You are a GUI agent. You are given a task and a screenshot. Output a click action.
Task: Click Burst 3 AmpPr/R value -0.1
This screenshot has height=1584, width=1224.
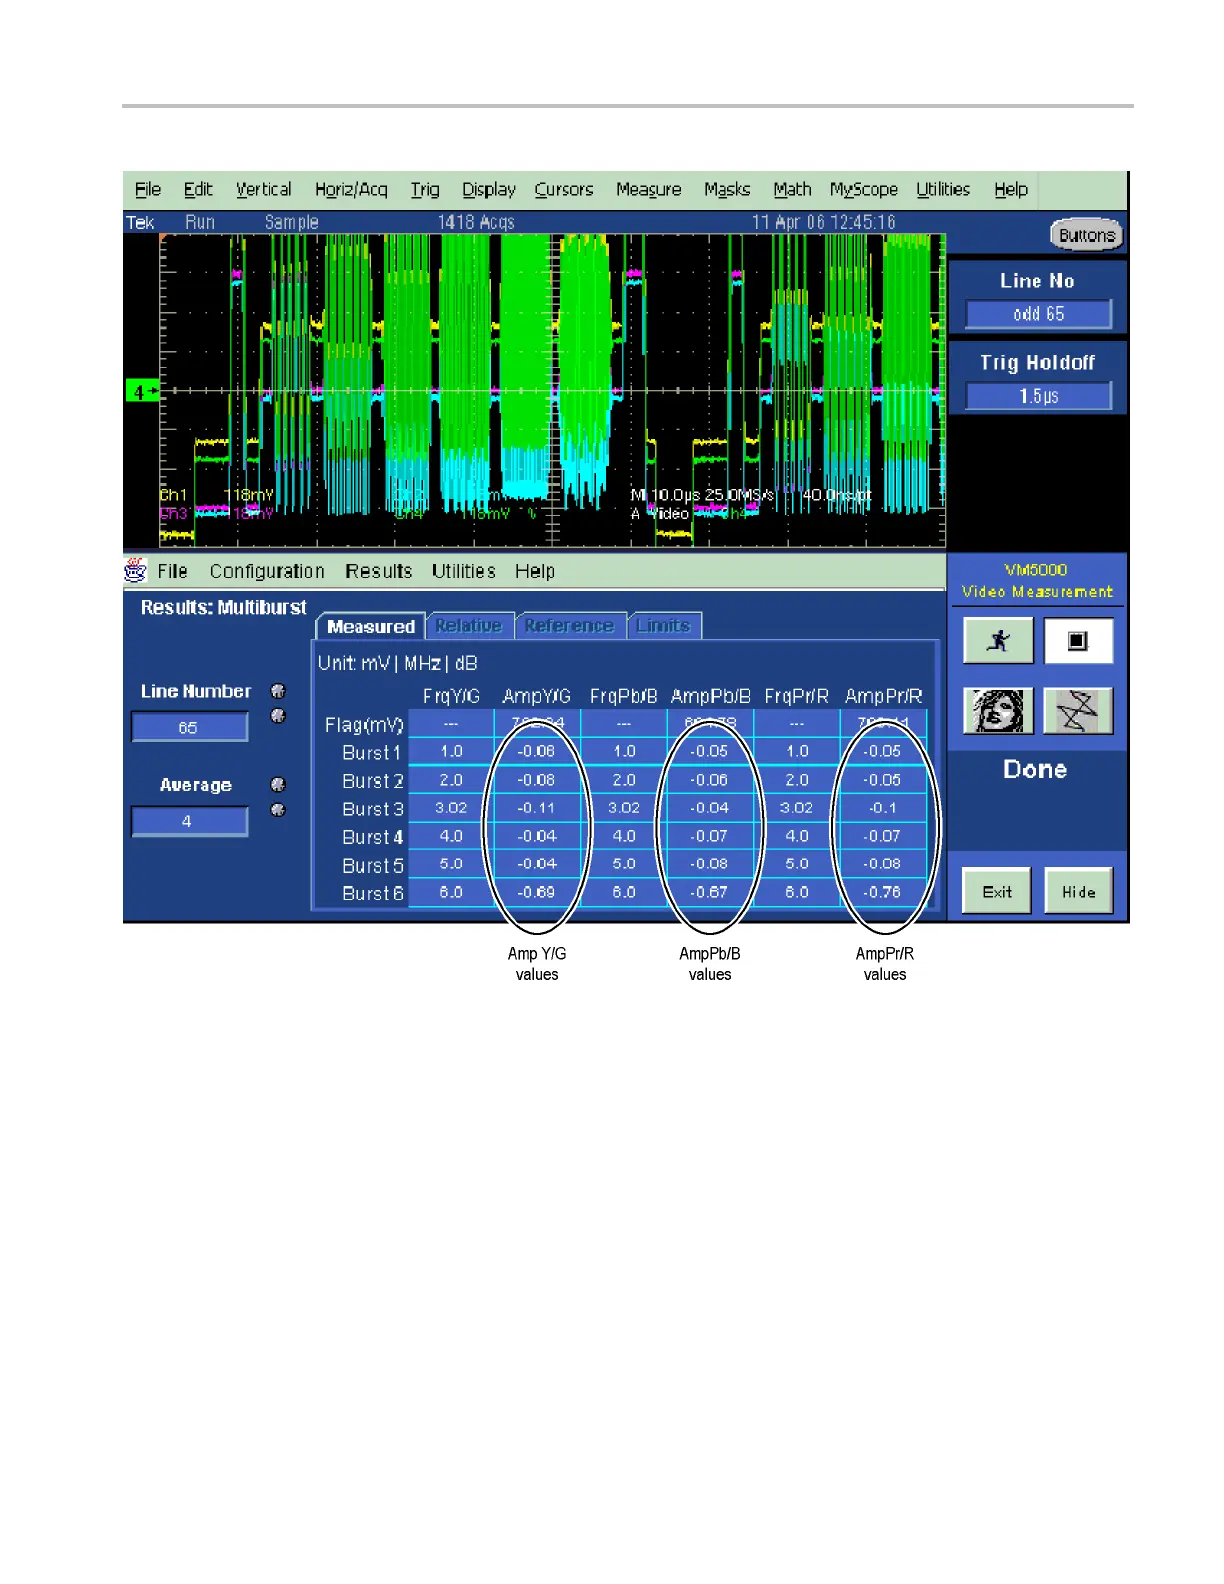(883, 808)
